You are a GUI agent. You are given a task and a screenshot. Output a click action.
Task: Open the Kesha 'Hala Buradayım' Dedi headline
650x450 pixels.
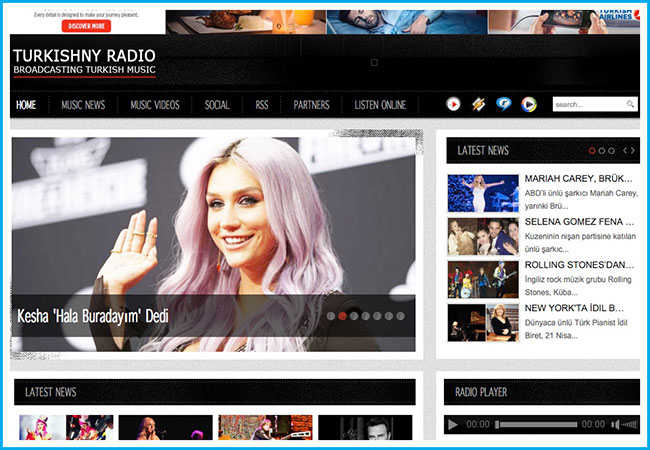click(93, 316)
